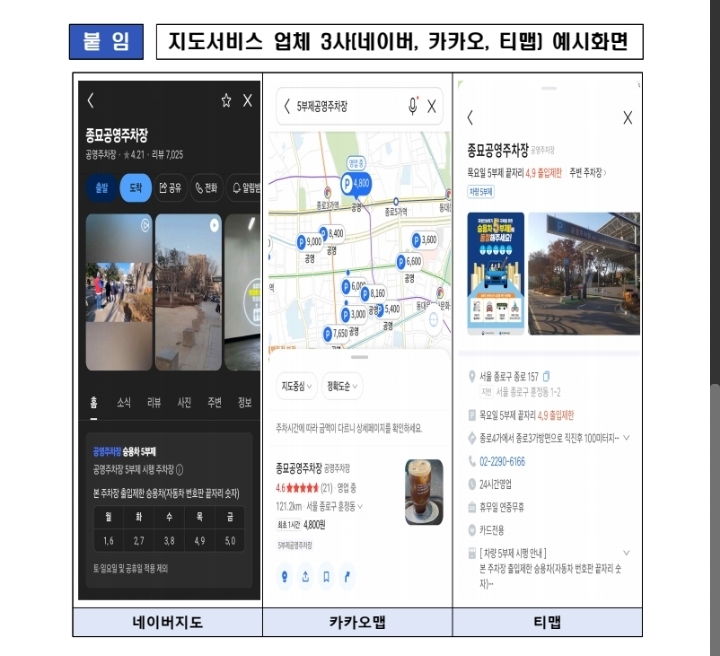
Task: Grab the Kakao bottom sheet handle
Action: pos(360,357)
